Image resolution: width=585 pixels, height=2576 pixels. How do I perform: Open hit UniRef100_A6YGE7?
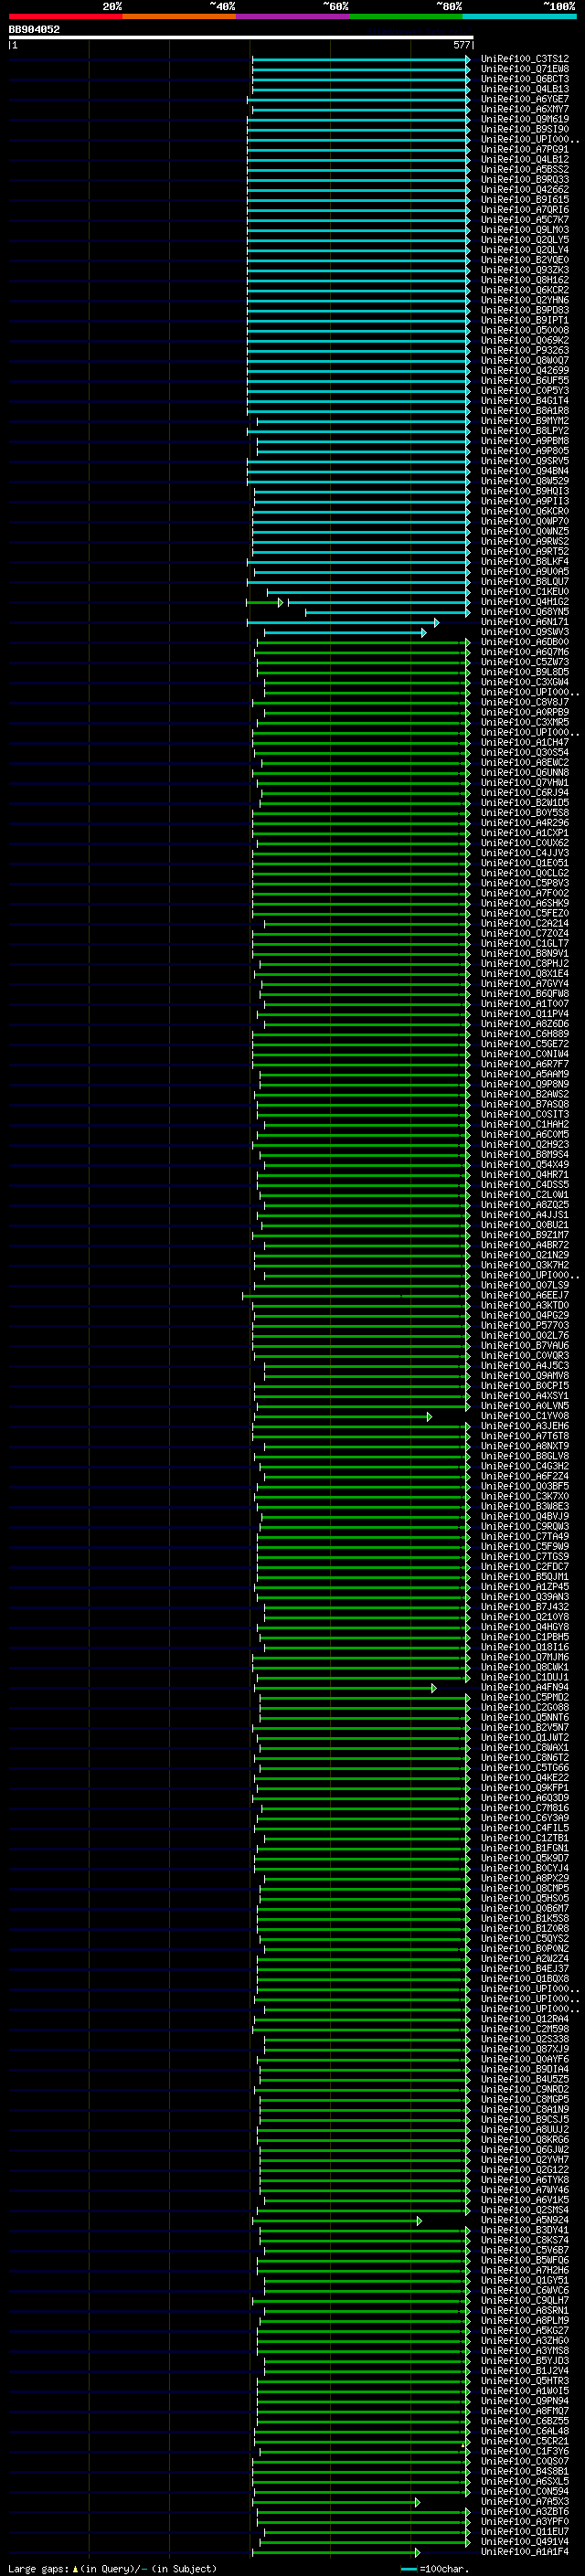point(524,99)
